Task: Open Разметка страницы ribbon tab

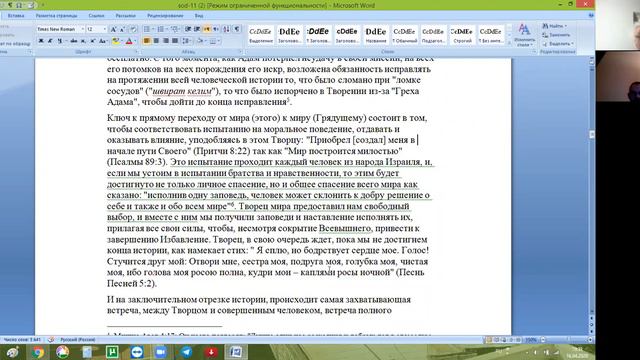Action: (56, 16)
